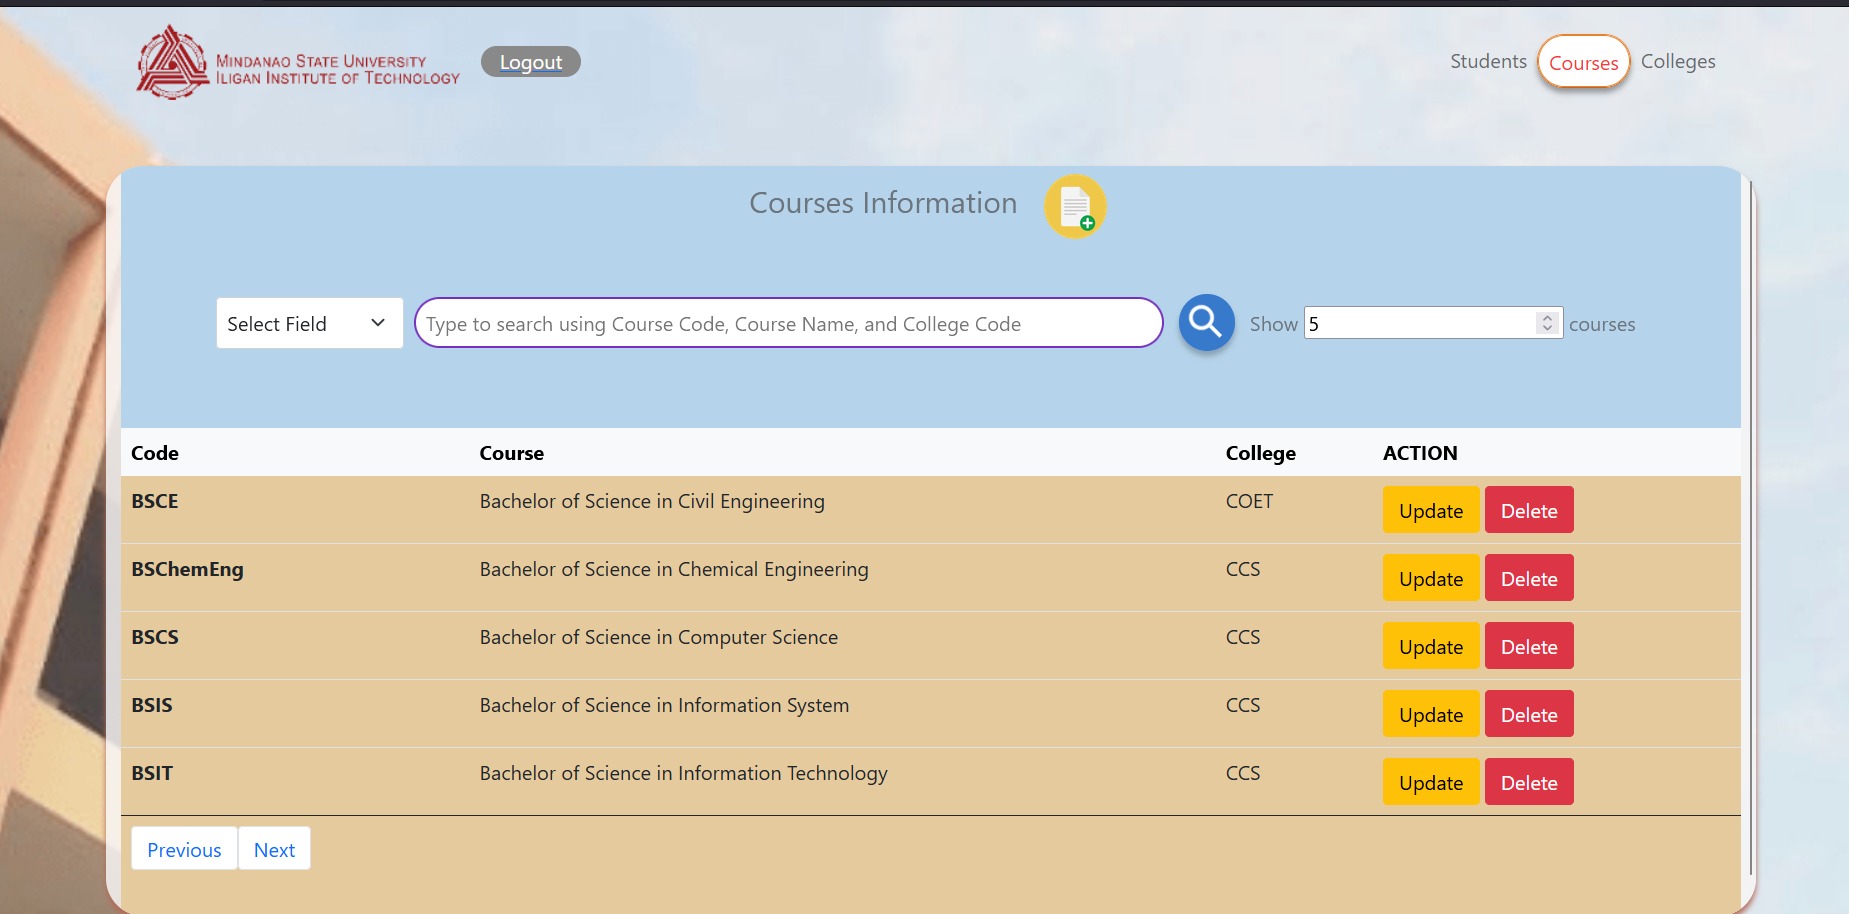1849x914 pixels.
Task: Delete the BSChemEng course entry
Action: pyautogui.click(x=1528, y=578)
